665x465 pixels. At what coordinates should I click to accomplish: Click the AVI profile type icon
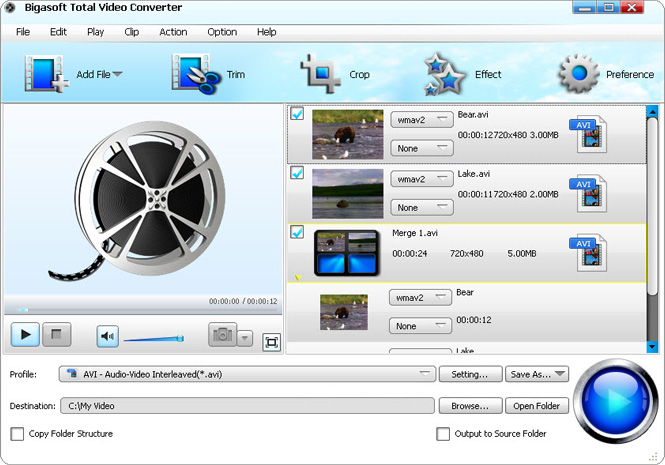pos(73,374)
